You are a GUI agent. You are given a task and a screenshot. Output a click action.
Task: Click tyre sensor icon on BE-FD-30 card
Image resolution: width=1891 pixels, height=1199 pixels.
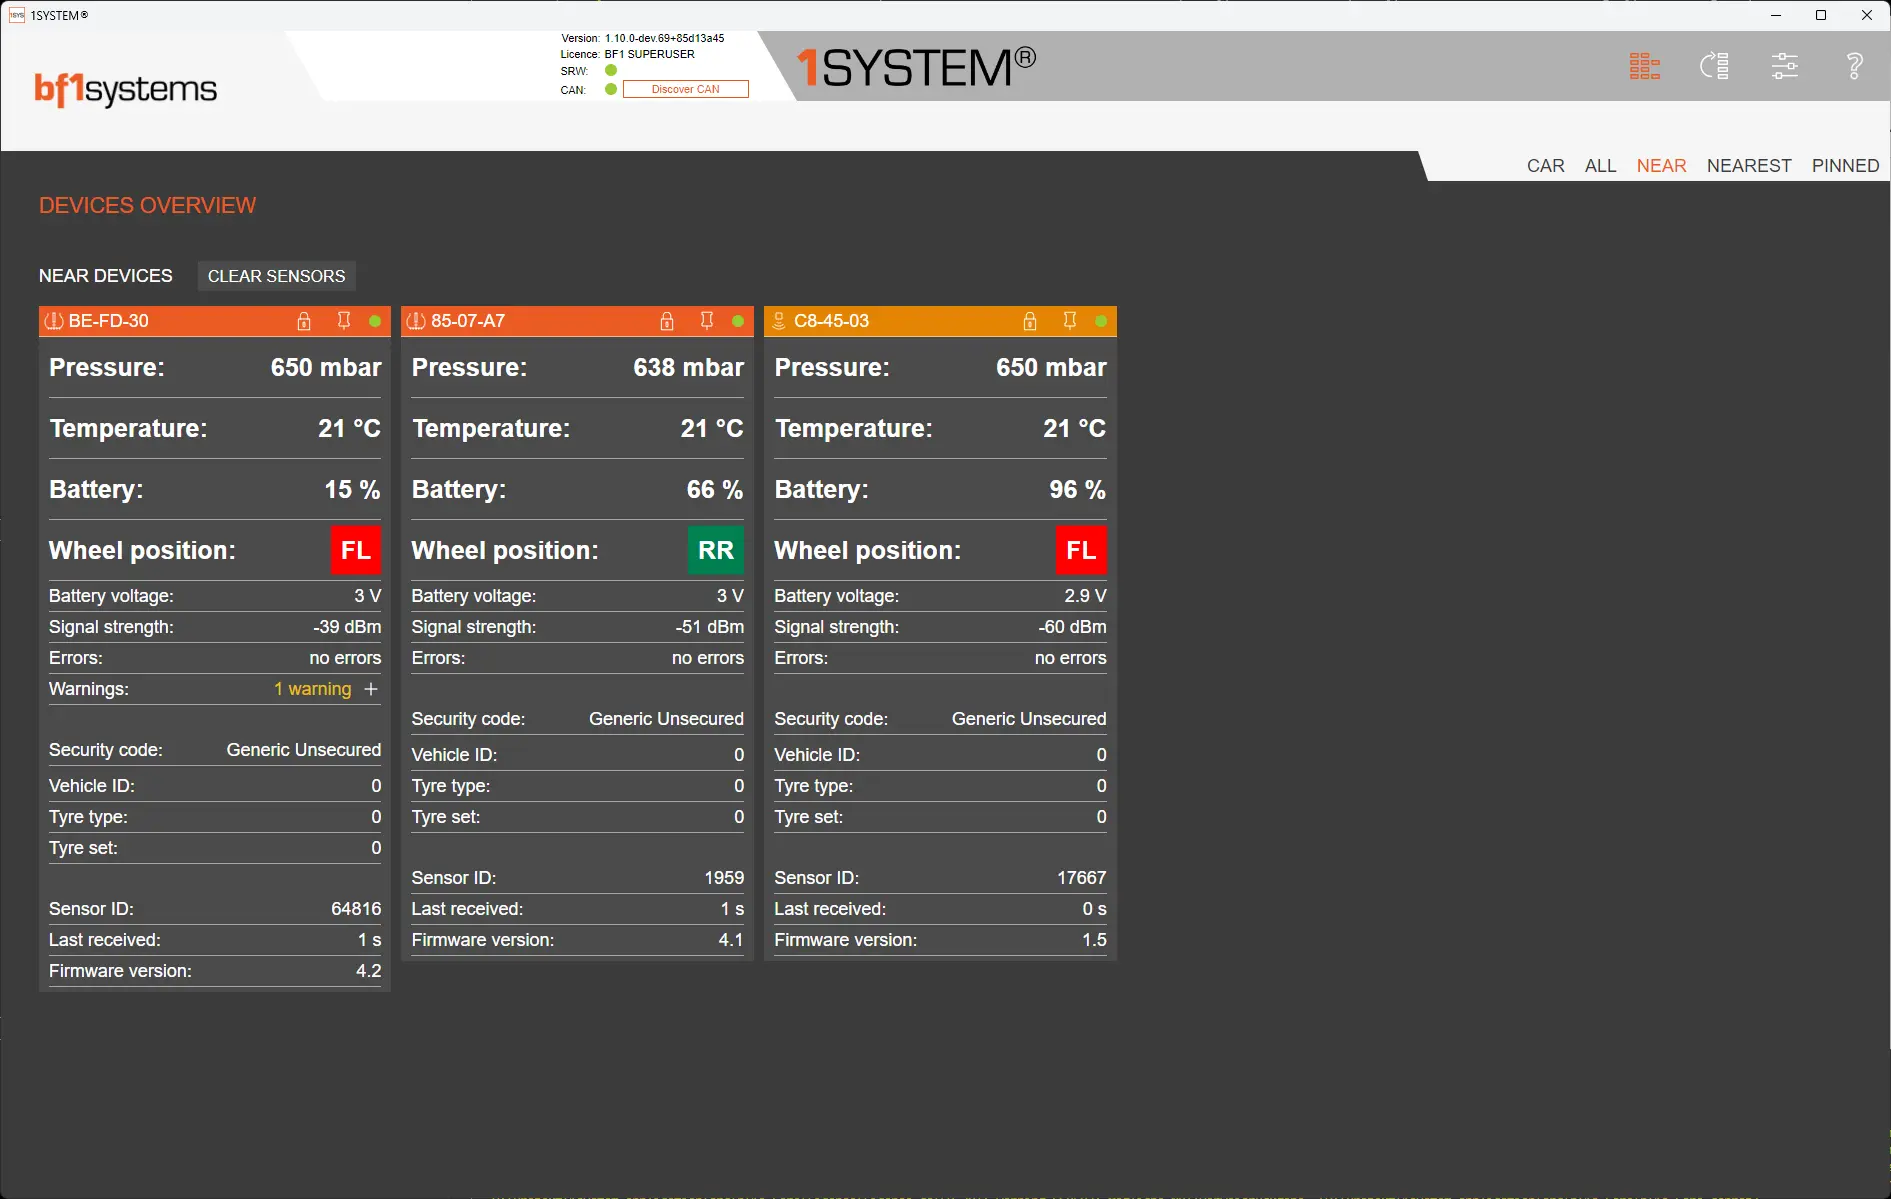click(54, 321)
